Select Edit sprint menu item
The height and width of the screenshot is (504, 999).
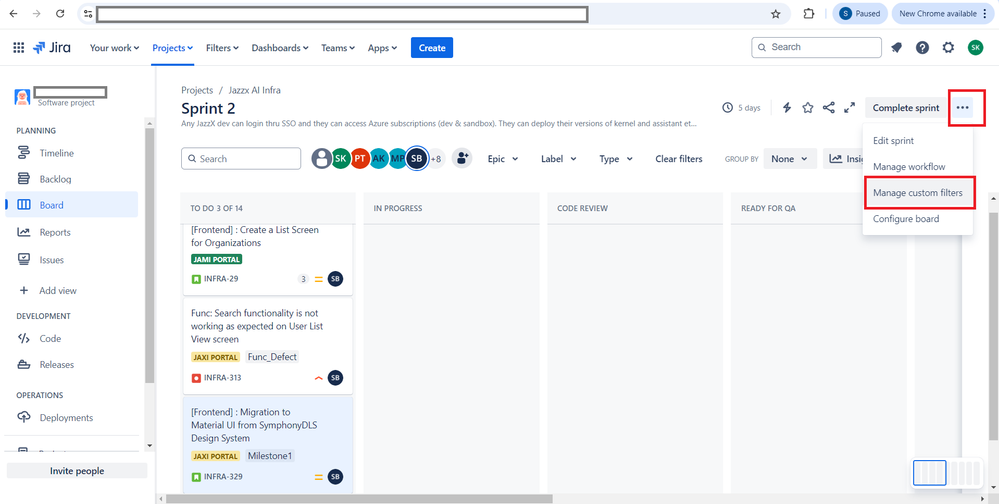click(917, 141)
